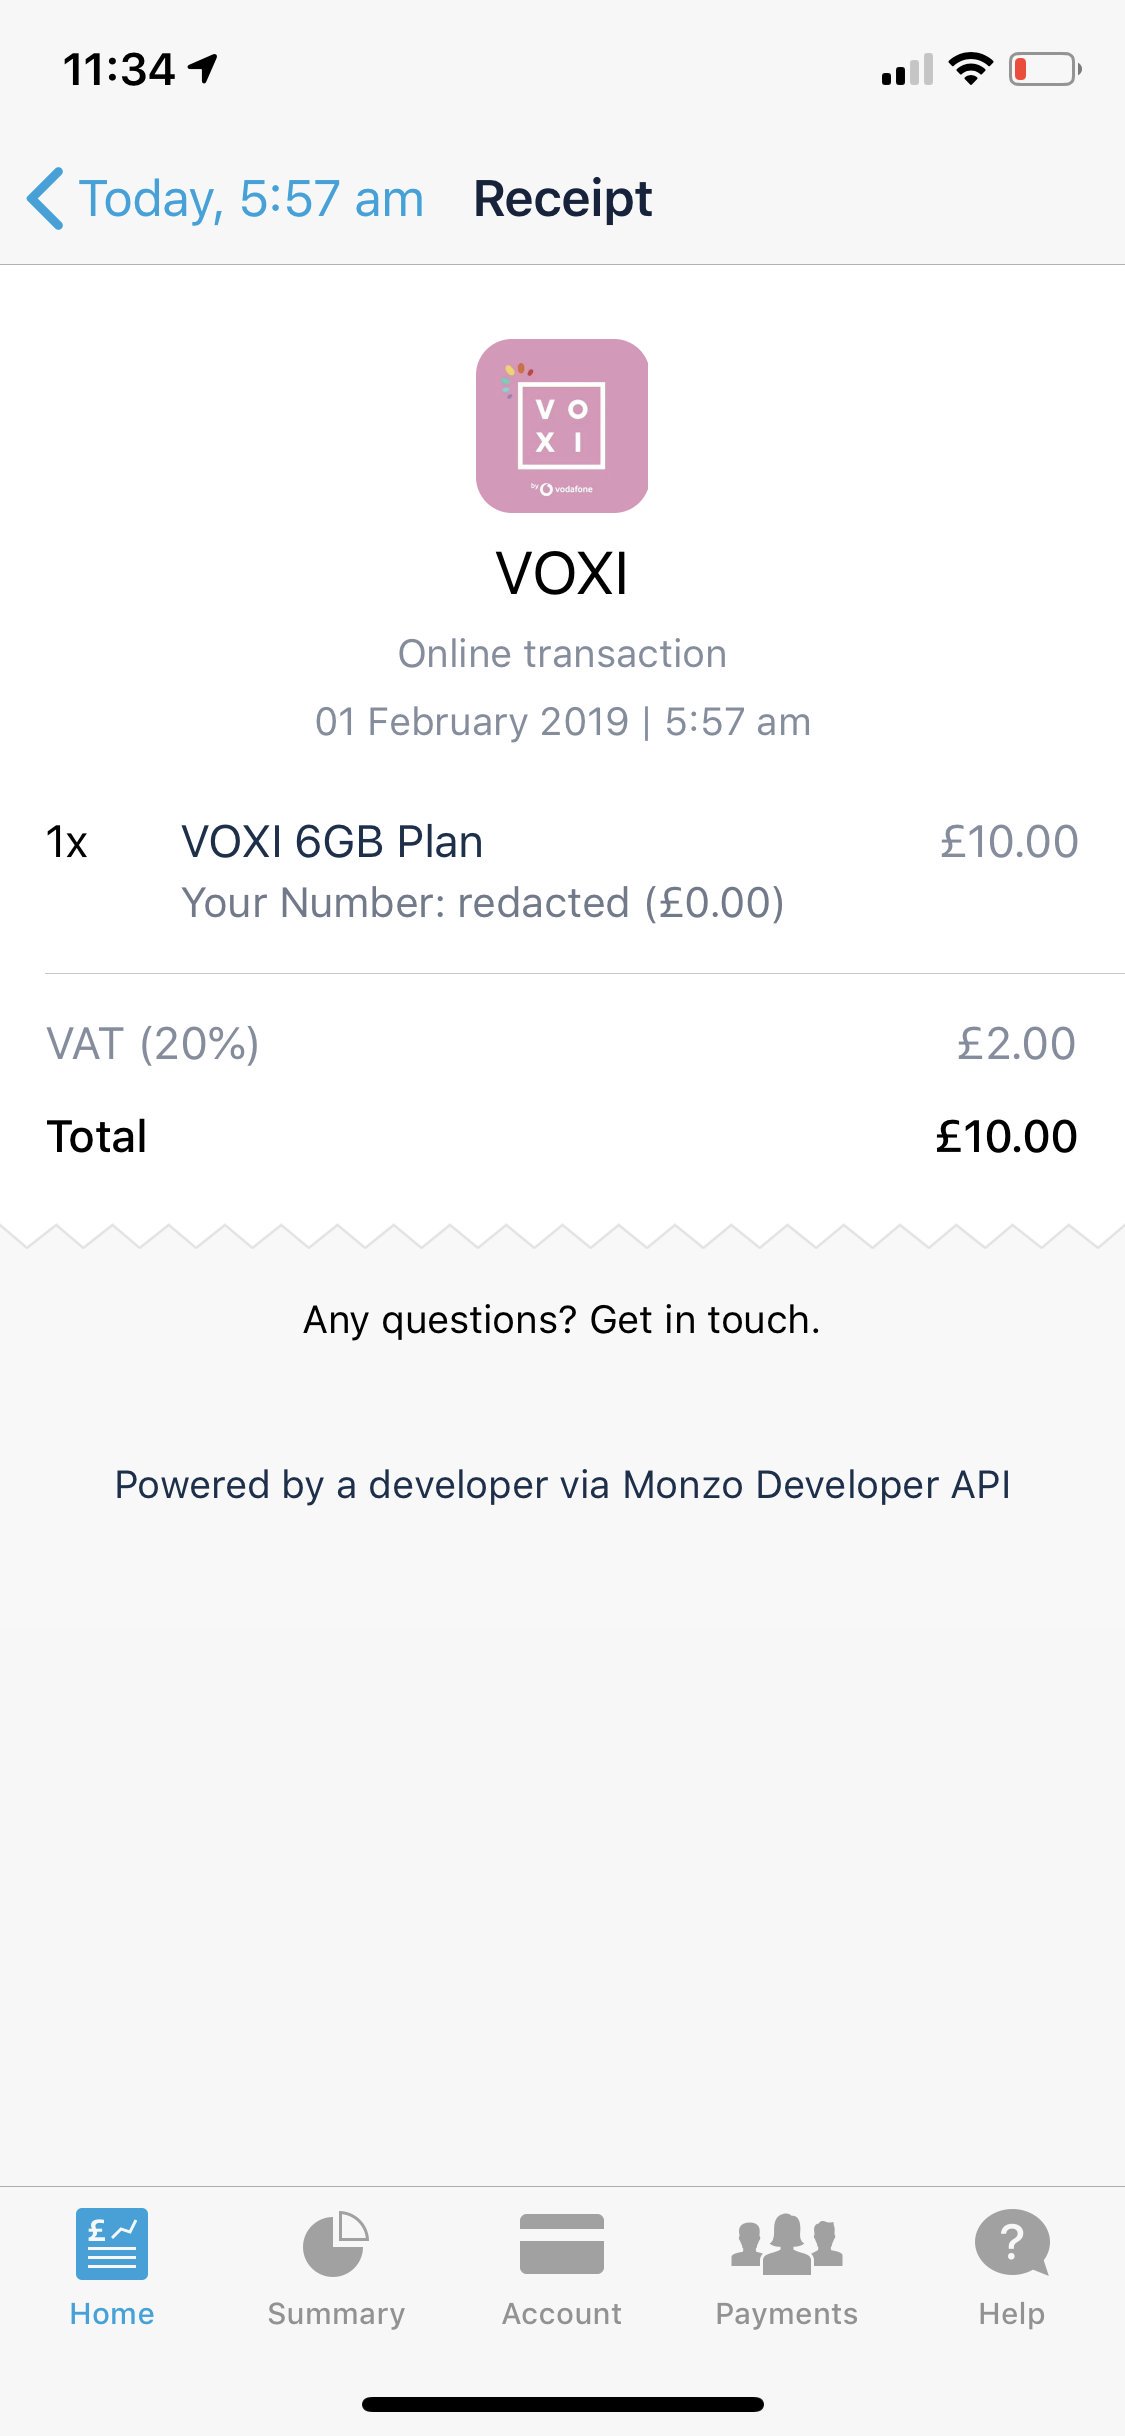Select the VOXI 6GB Plan line item
This screenshot has width=1125, height=2436.
[x=332, y=842]
